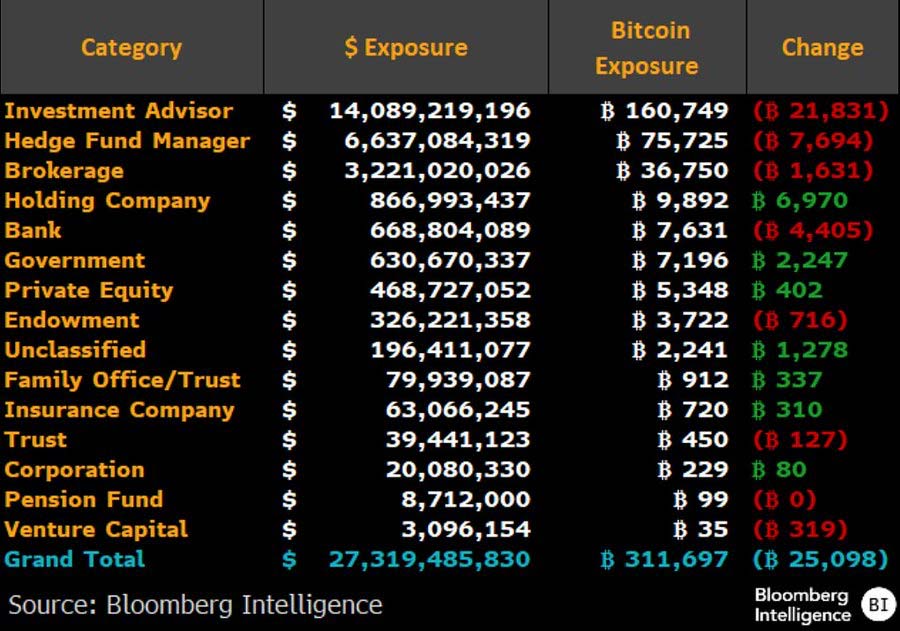Click the Category column header

click(x=131, y=47)
